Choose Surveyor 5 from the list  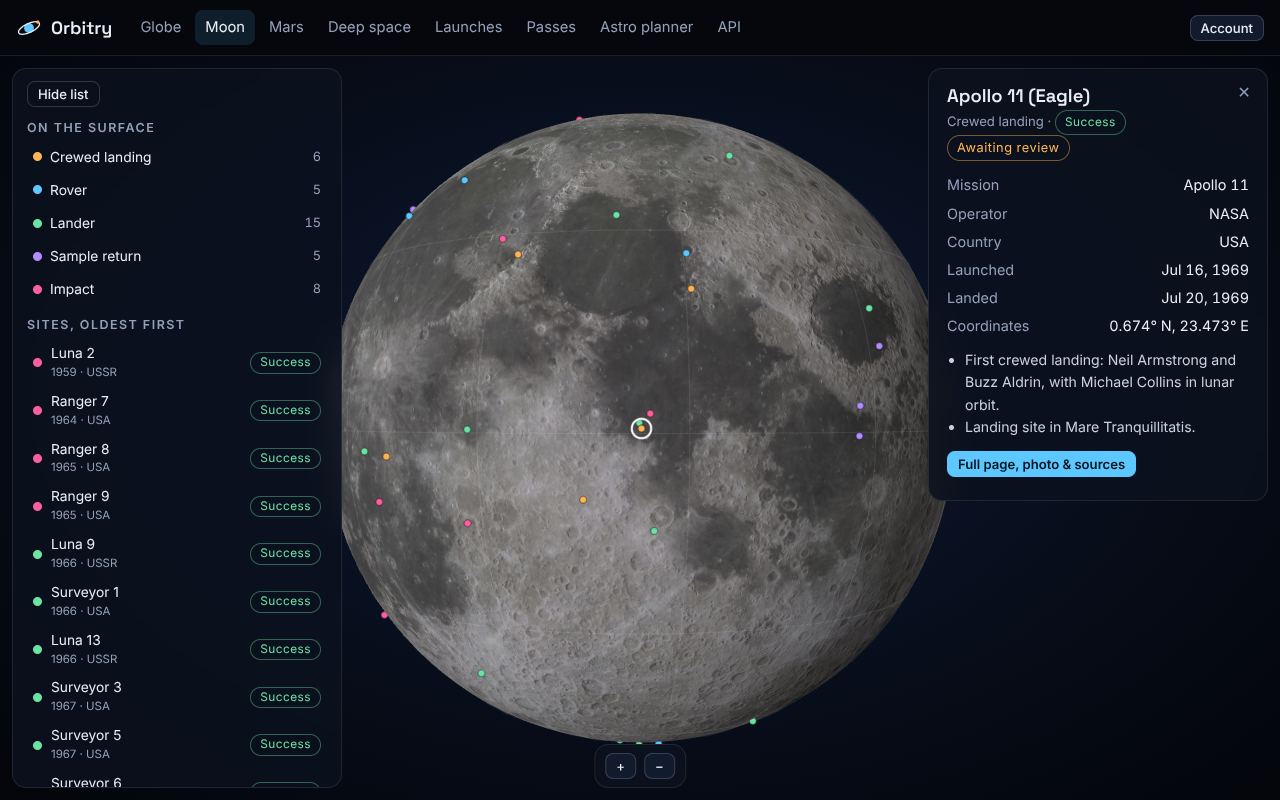click(177, 744)
